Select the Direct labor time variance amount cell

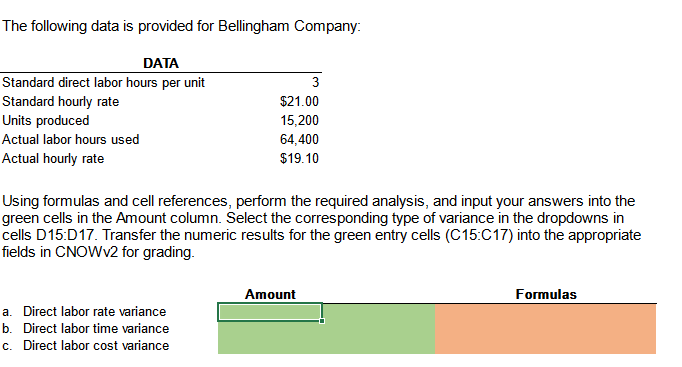[270, 329]
